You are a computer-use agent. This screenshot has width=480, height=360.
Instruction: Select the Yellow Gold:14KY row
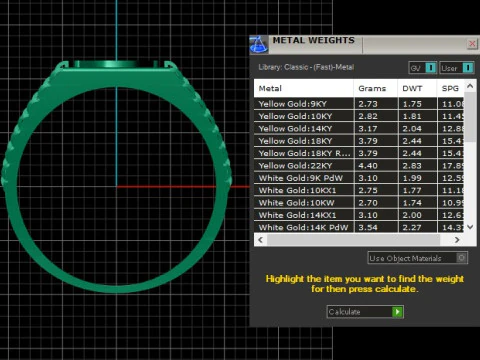click(x=359, y=129)
